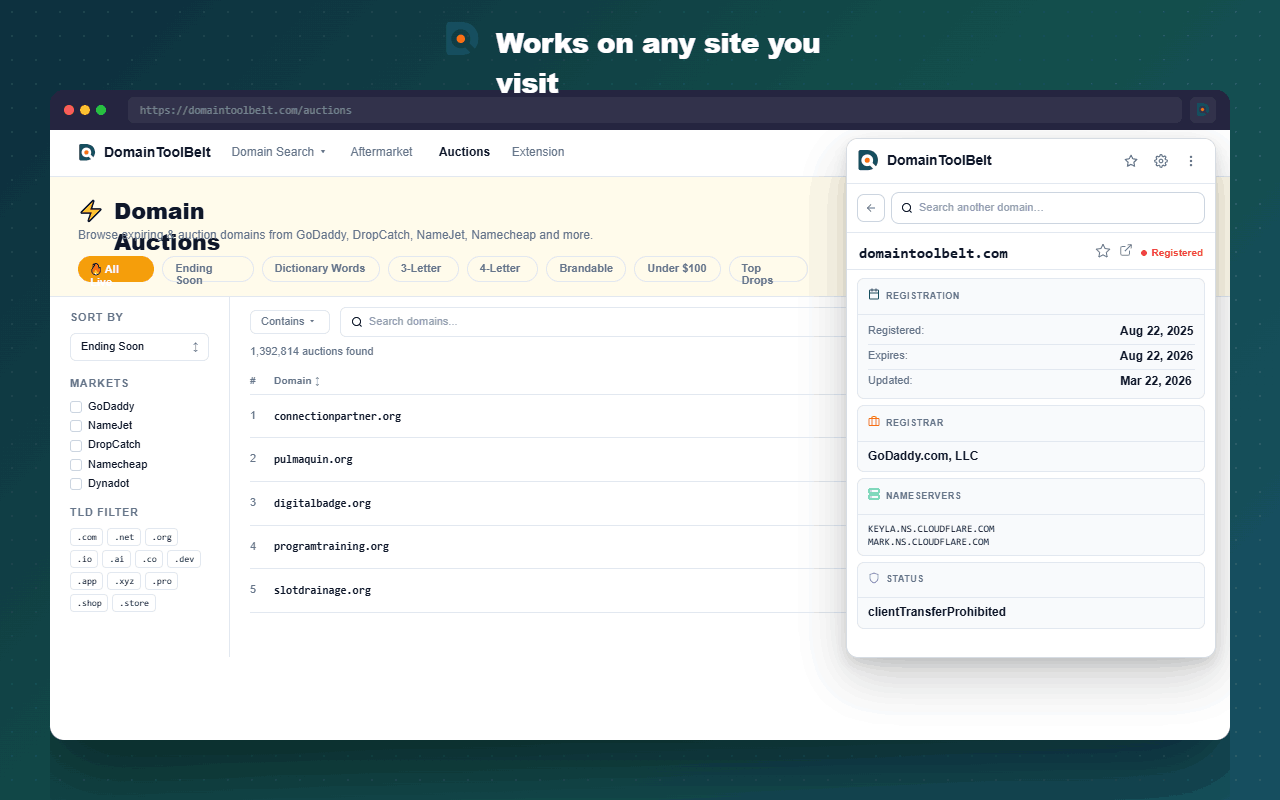Focus the Search domains input field
The image size is (1280, 800).
point(594,322)
